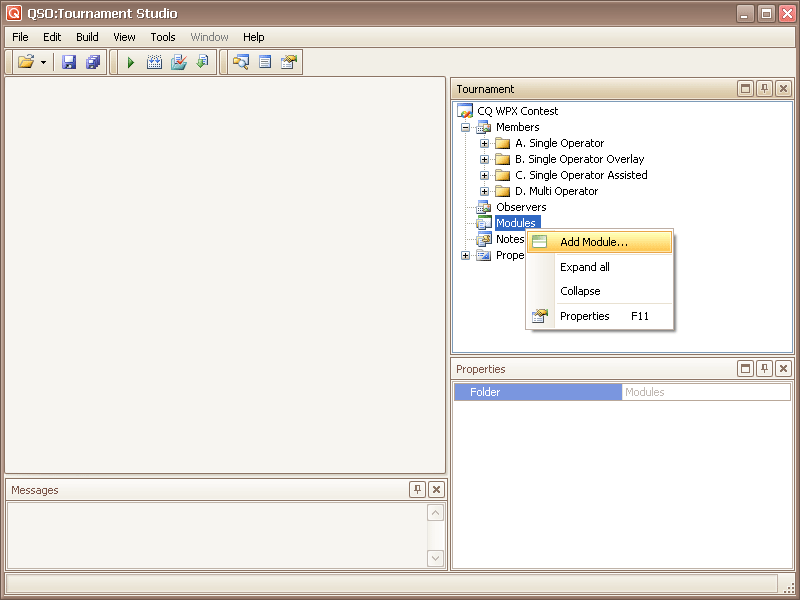800x600 pixels.
Task: Expand the A. Single Operator folder
Action: tap(485, 143)
